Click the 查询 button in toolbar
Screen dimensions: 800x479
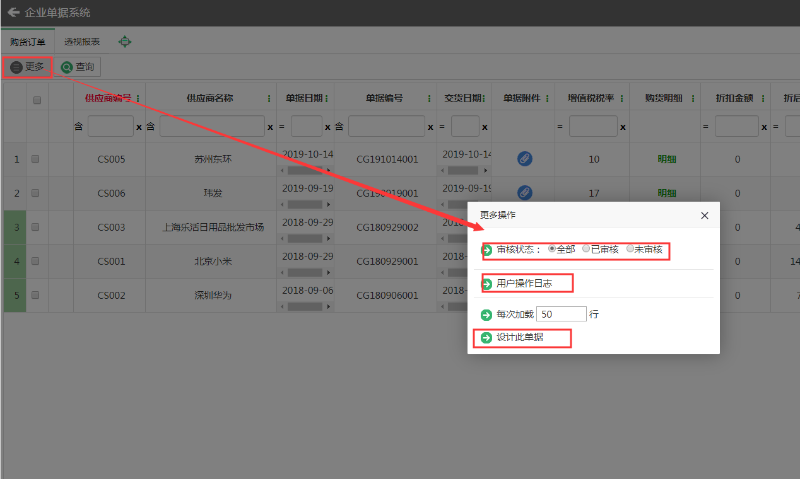[79, 67]
